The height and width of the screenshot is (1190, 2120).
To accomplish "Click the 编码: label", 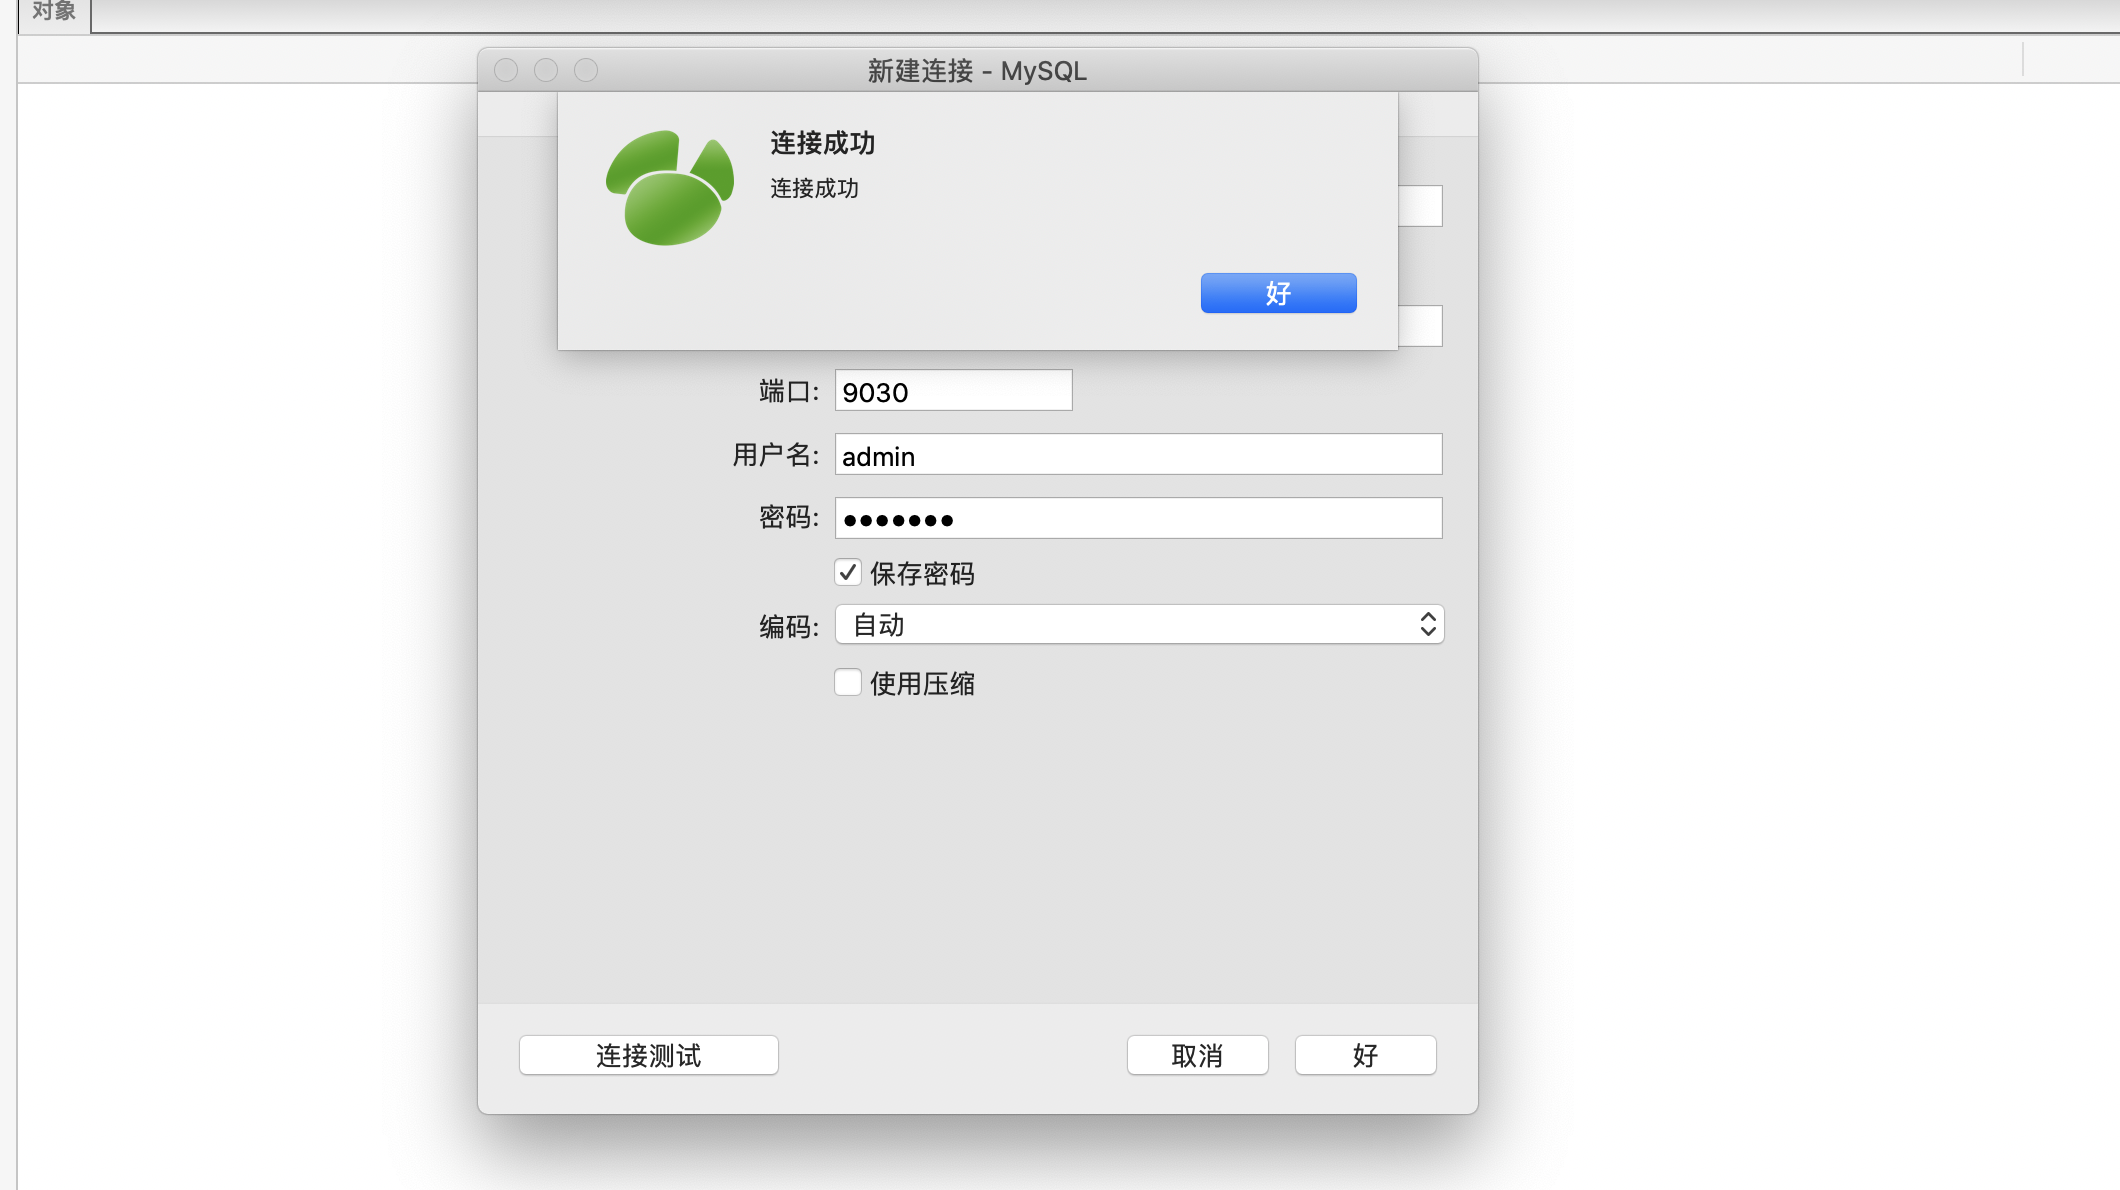I will tap(789, 627).
